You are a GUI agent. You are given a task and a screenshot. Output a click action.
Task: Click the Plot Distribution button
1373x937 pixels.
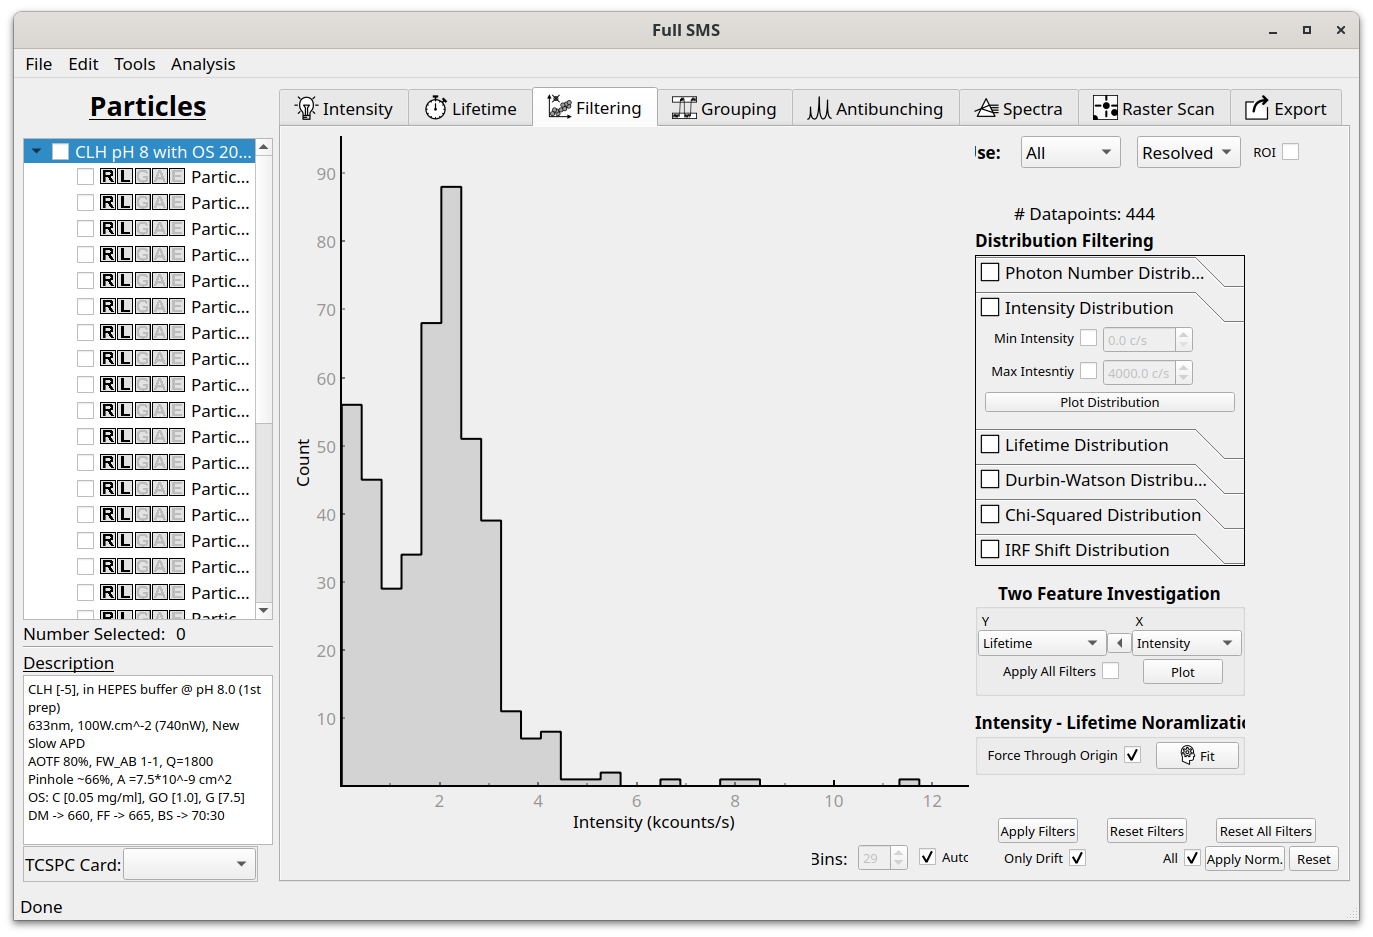coord(1110,402)
